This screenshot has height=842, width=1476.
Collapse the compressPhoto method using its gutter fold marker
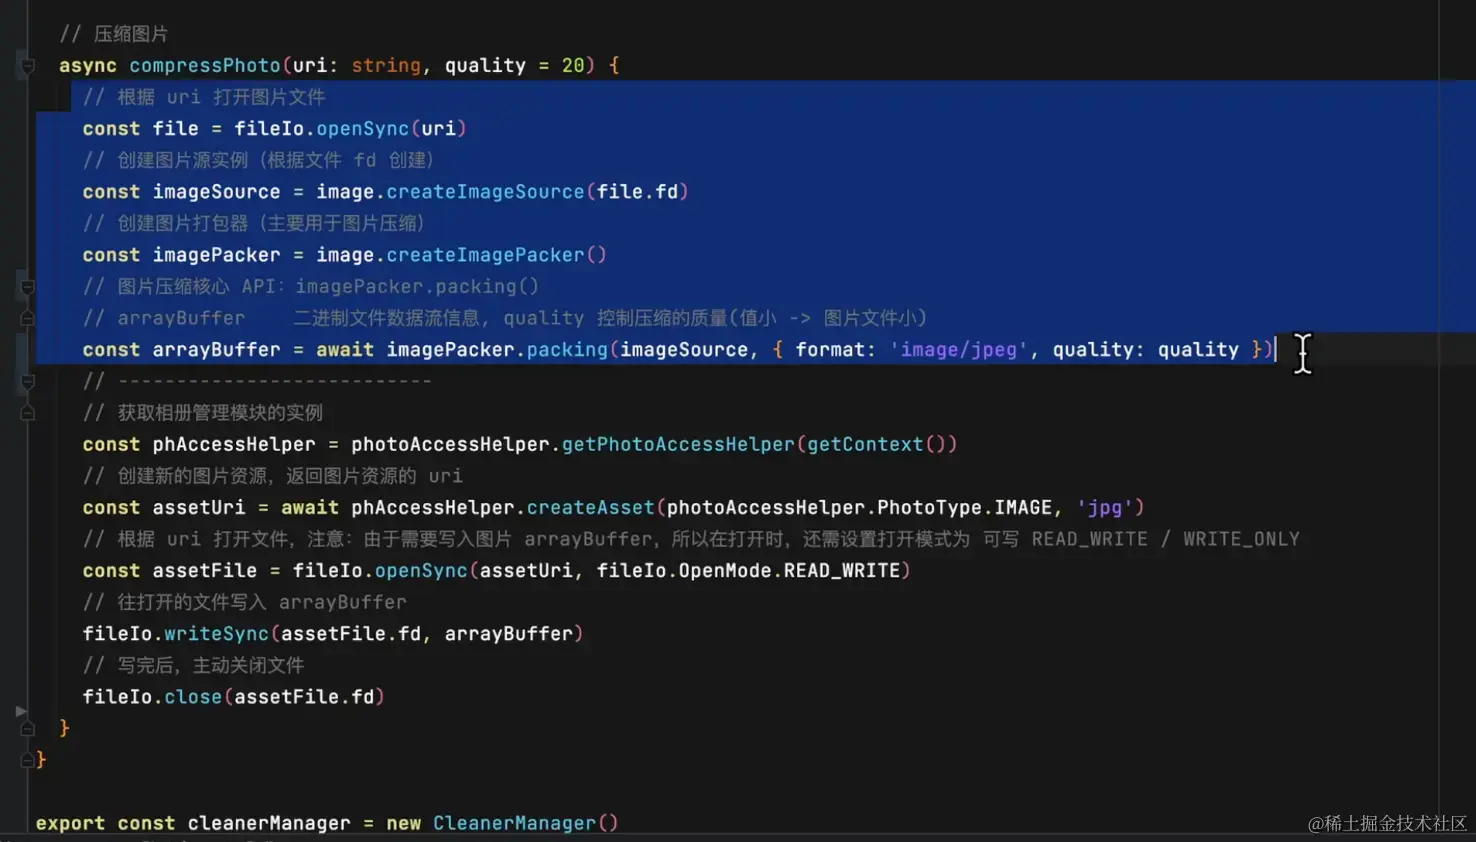[28, 66]
